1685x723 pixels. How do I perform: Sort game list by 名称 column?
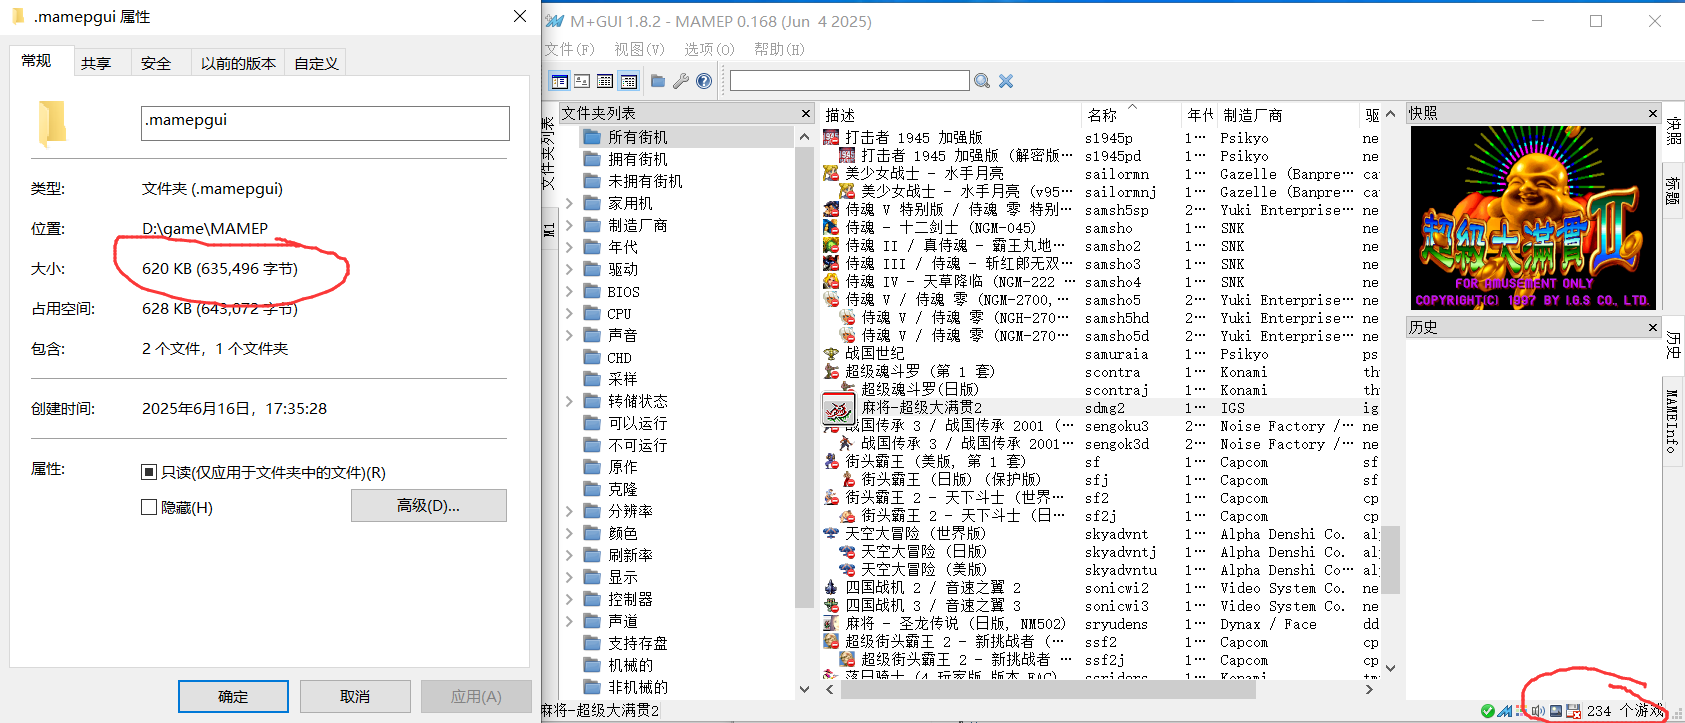click(1131, 115)
